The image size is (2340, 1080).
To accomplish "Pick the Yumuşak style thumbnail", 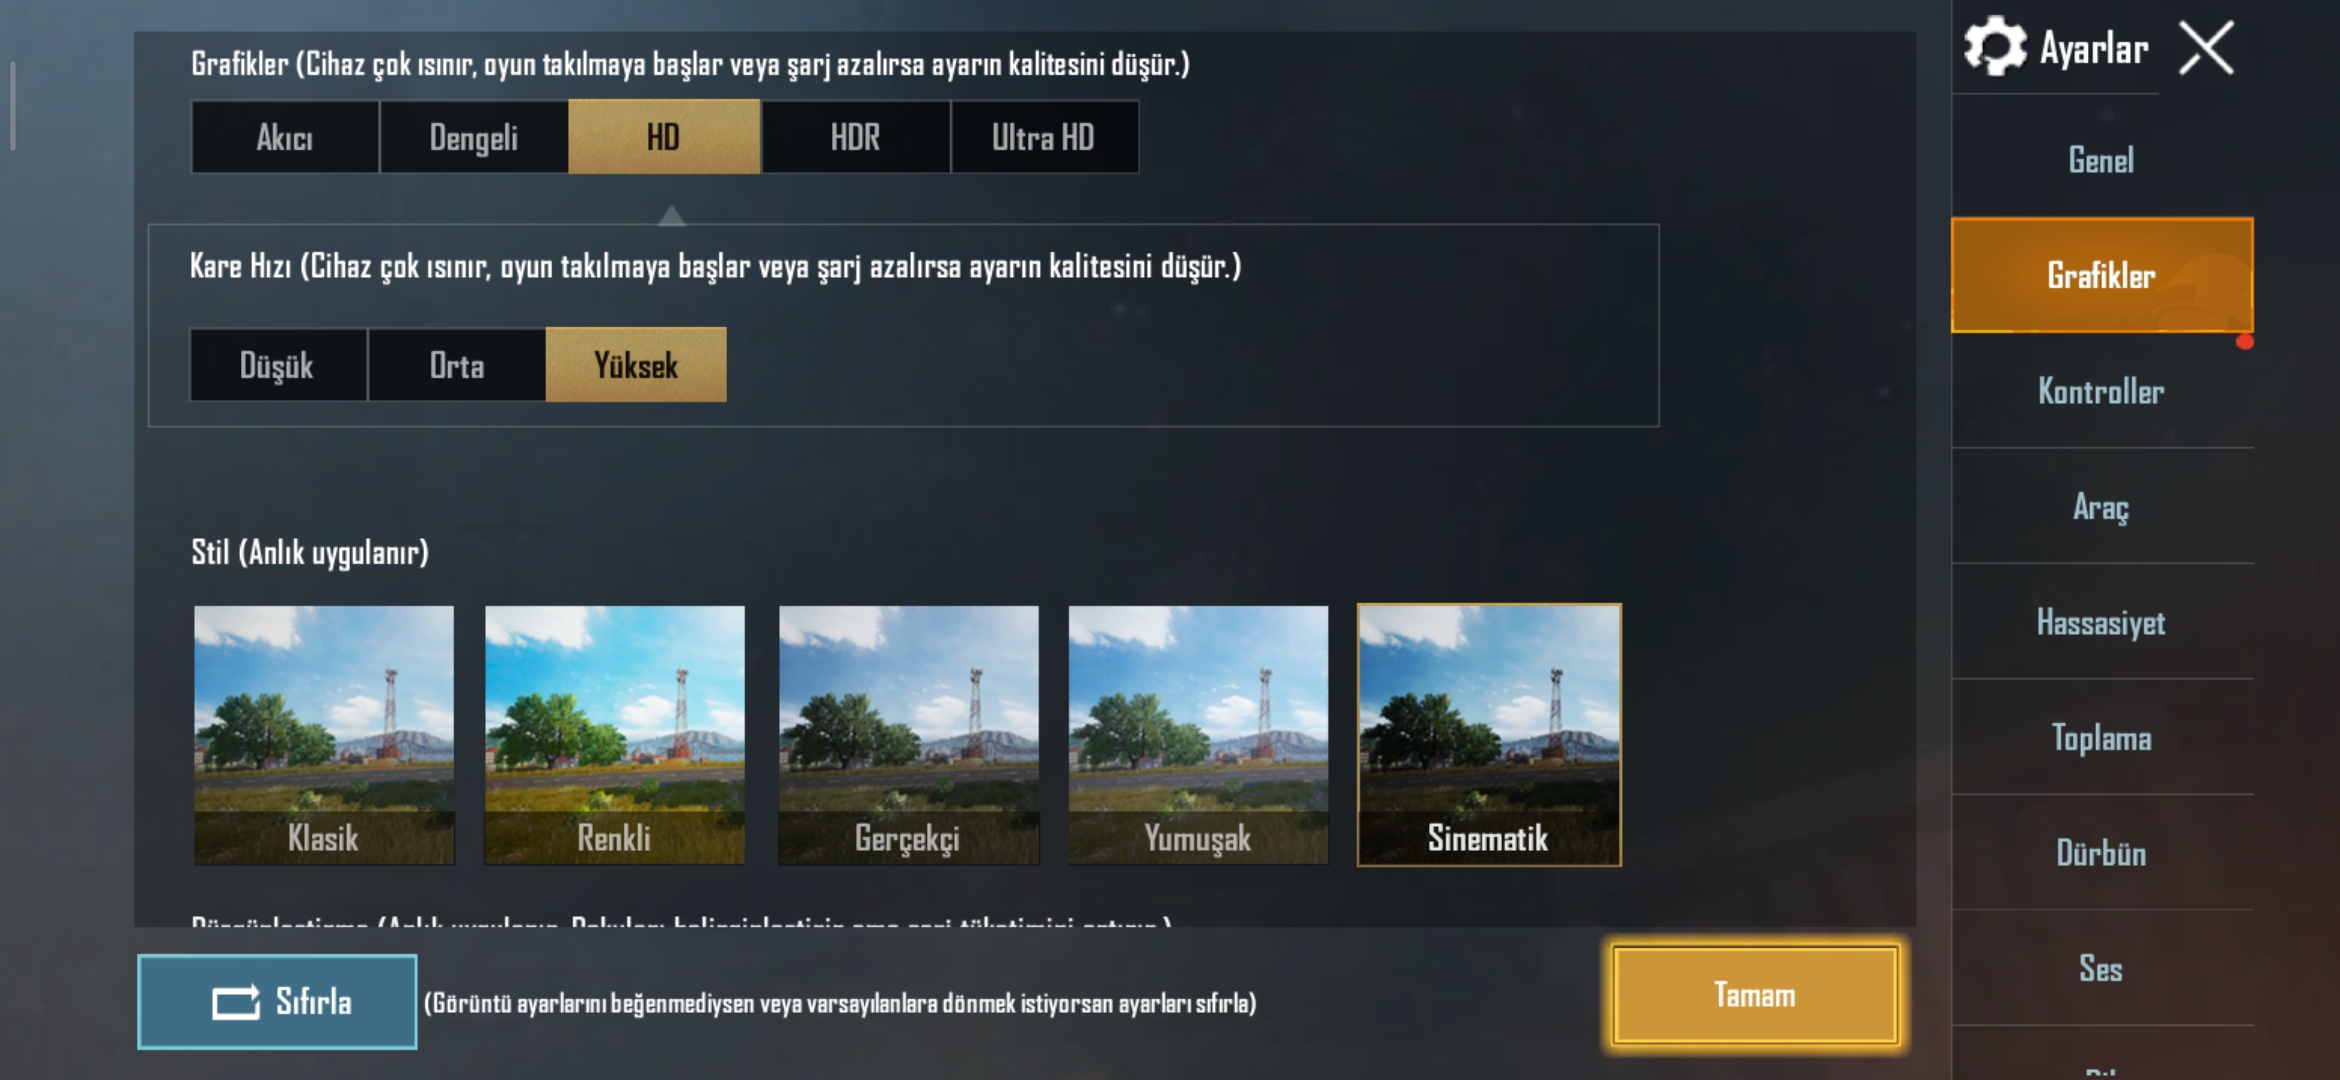I will click(x=1199, y=735).
